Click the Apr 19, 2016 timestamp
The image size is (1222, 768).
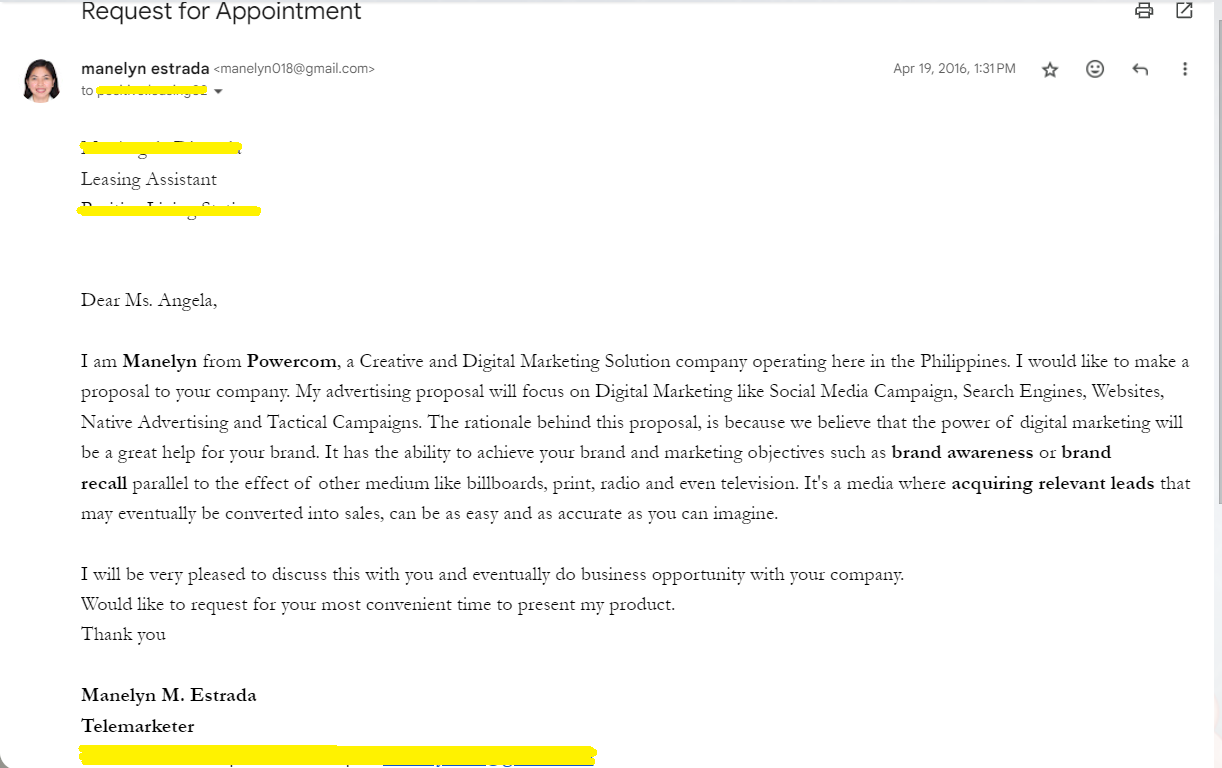[954, 69]
